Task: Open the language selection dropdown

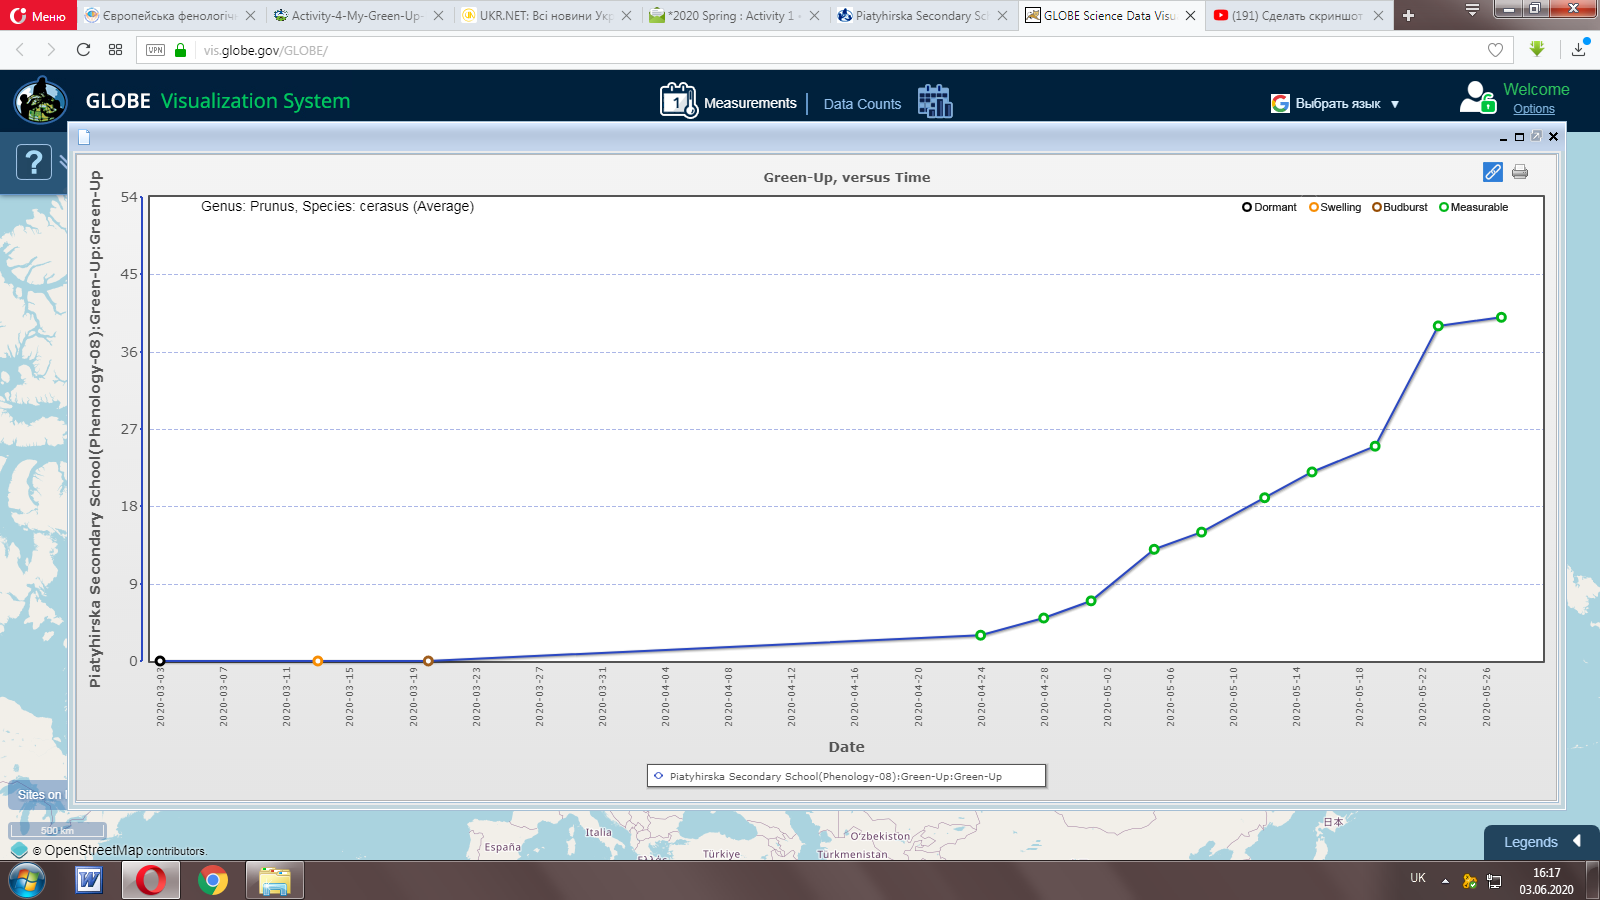Action: coord(1335,103)
